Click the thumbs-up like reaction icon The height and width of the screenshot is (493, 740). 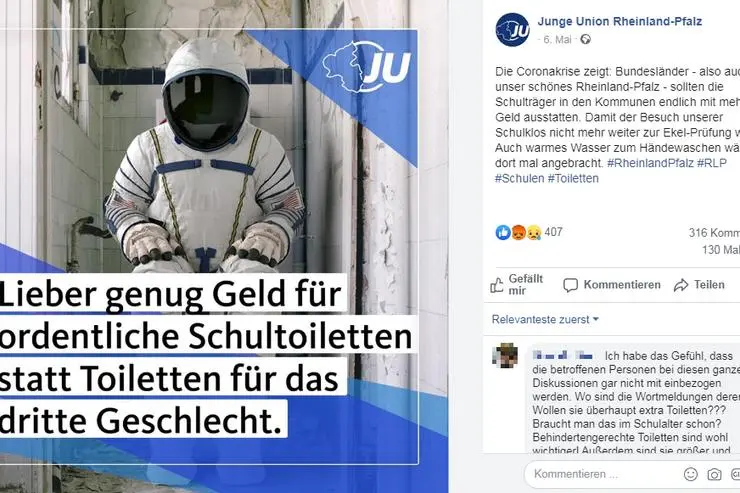503,232
